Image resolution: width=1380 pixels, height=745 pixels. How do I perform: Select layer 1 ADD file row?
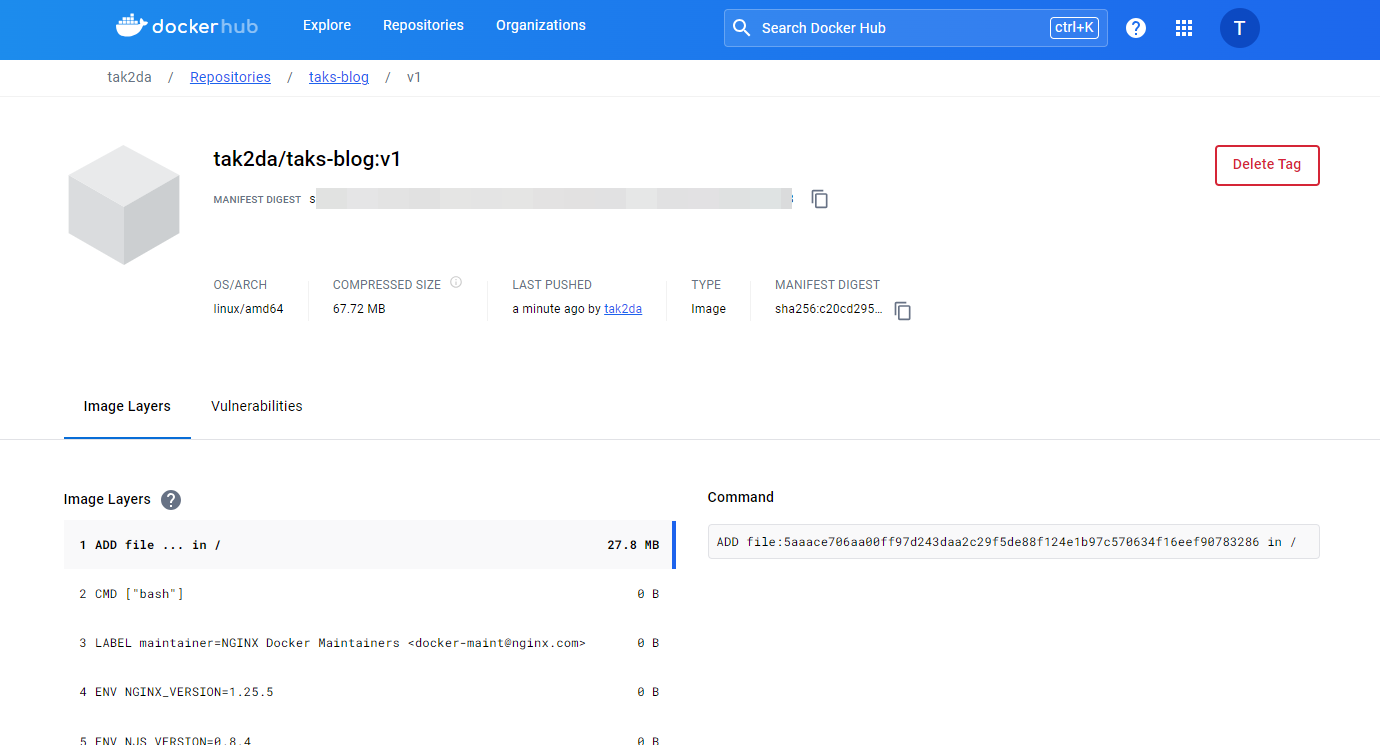click(369, 545)
